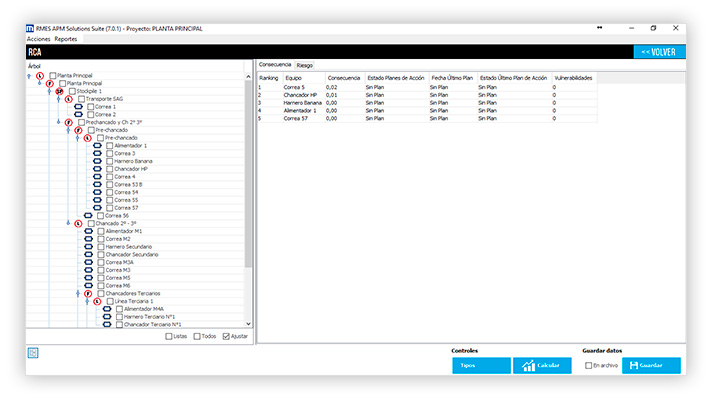Click the icon beside Correa M3A

pos(89,262)
